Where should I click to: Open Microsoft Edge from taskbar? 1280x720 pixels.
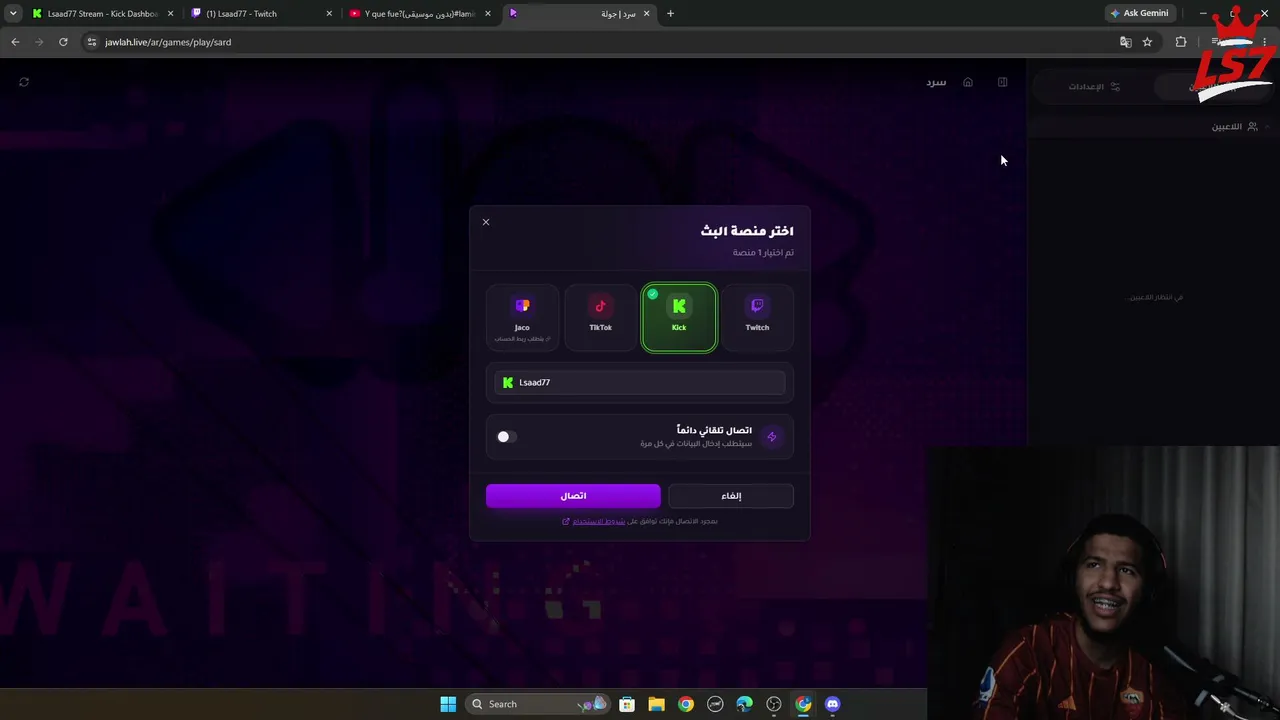(745, 704)
